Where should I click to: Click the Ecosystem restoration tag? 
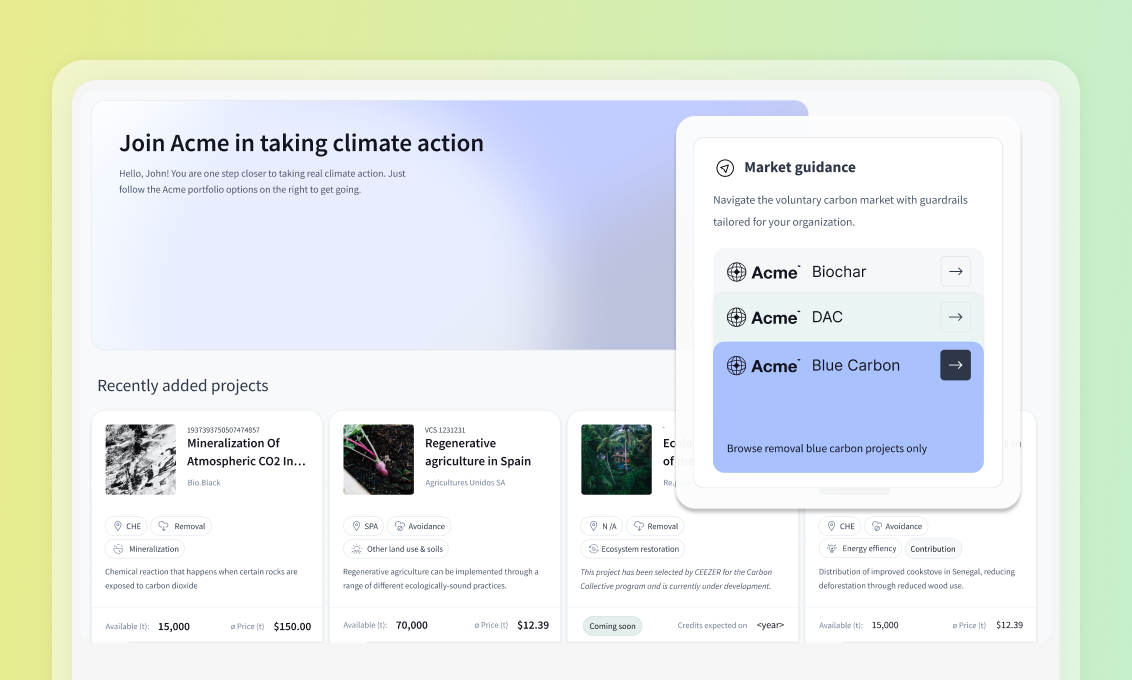coord(632,549)
